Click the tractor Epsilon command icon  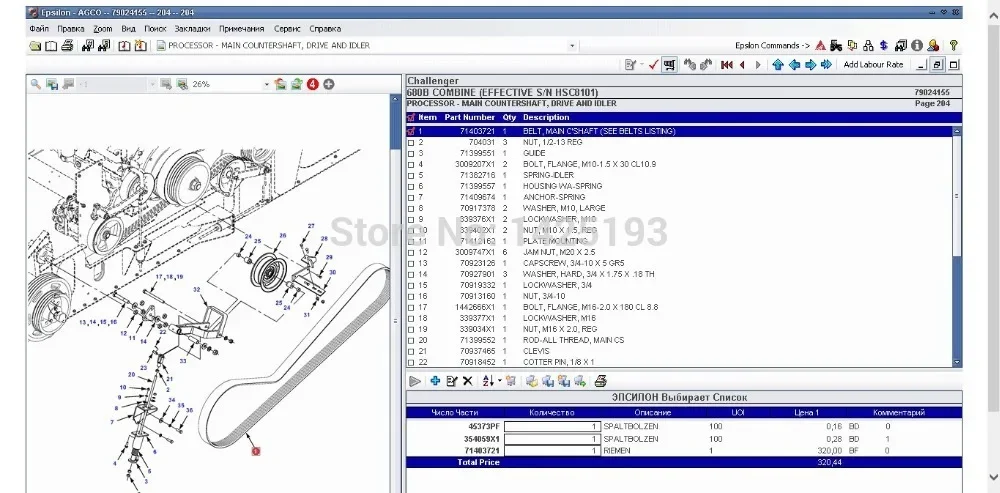836,46
